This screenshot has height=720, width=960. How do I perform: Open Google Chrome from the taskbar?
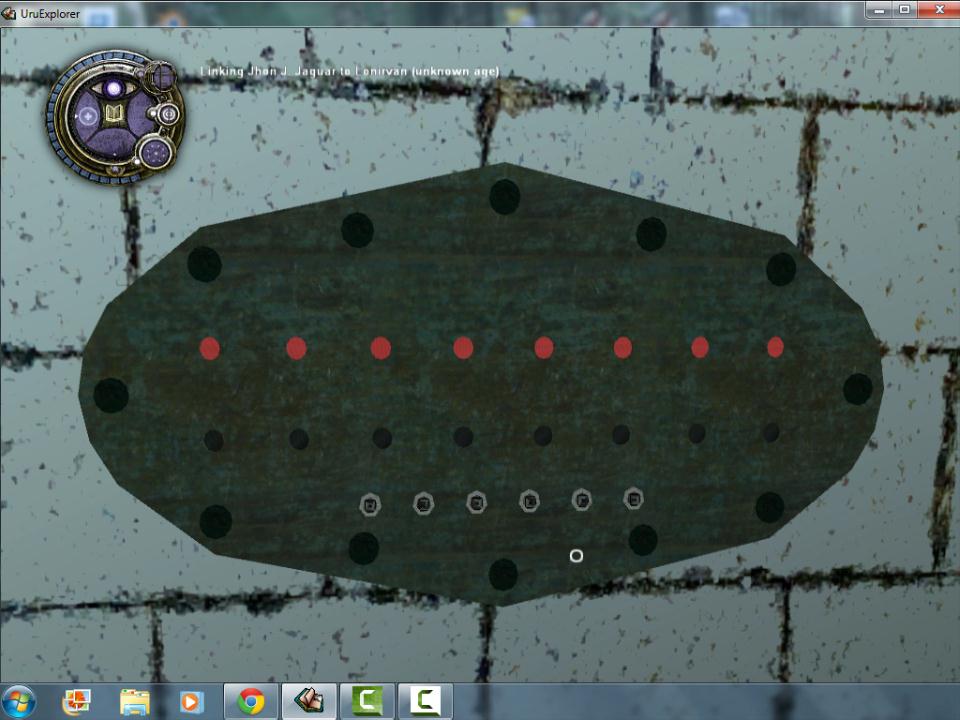251,702
